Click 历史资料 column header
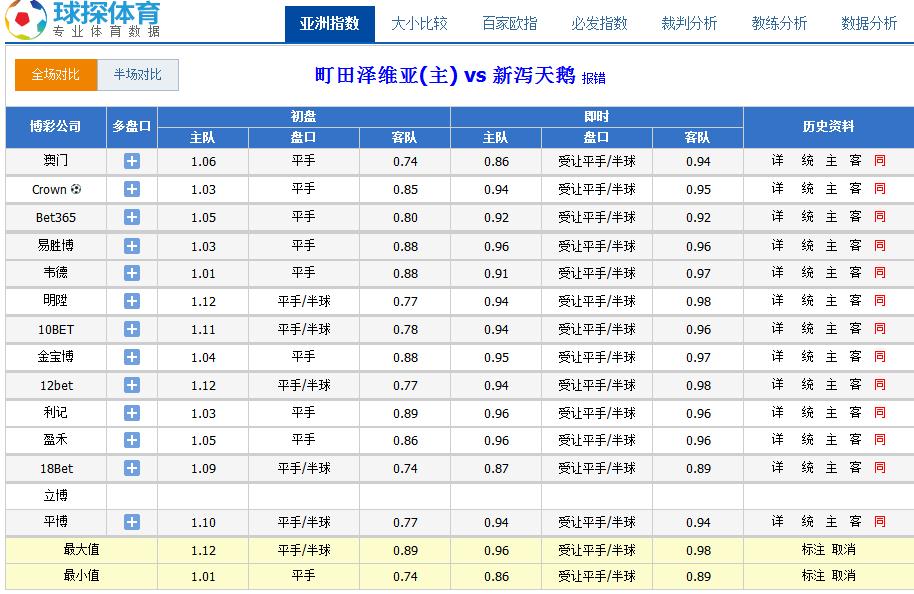The height and width of the screenshot is (594, 914). click(828, 126)
